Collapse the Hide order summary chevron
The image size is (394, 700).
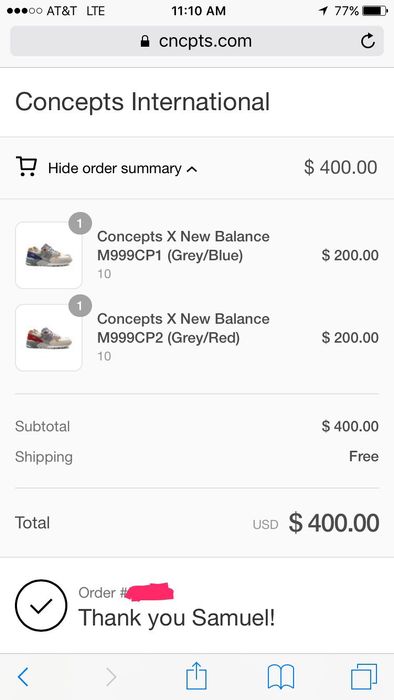click(x=191, y=169)
